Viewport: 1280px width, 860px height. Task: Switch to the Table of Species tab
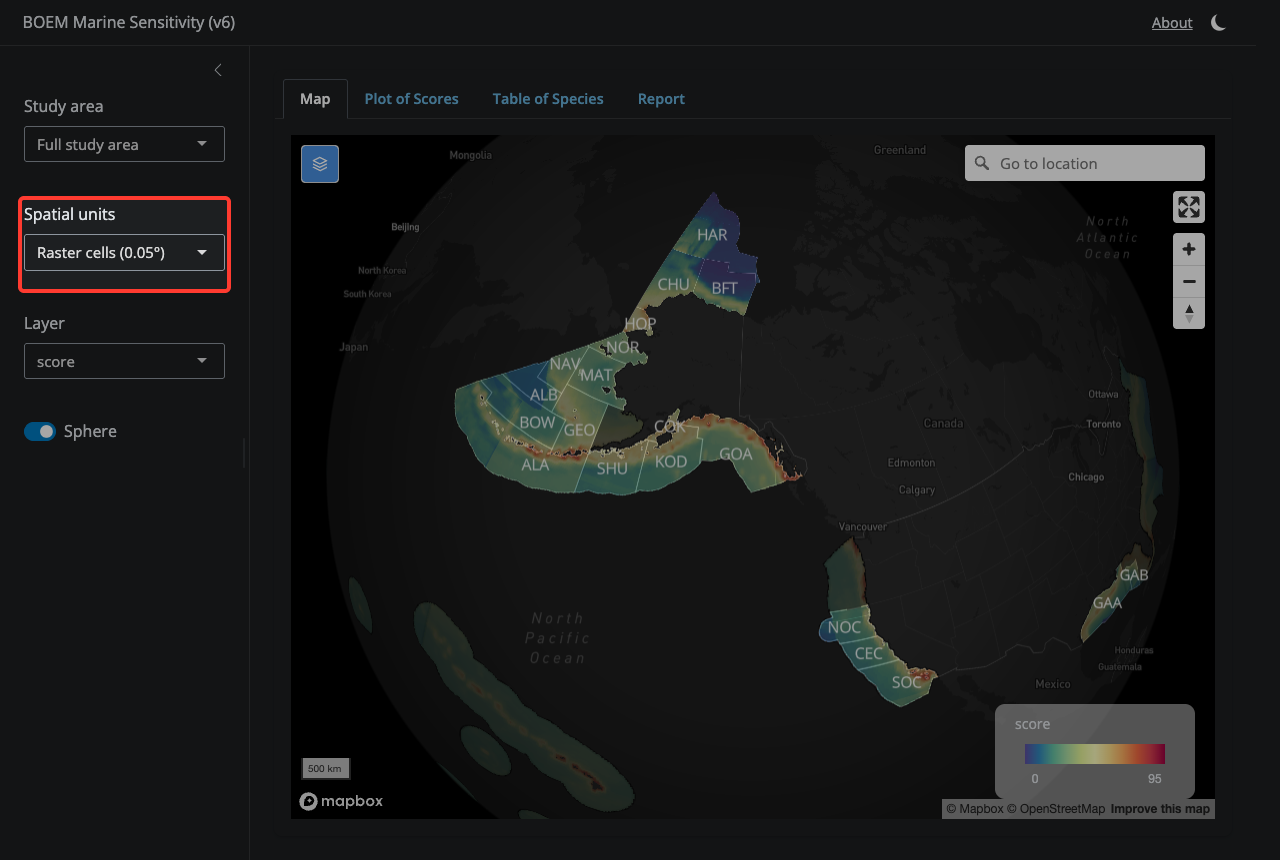548,99
